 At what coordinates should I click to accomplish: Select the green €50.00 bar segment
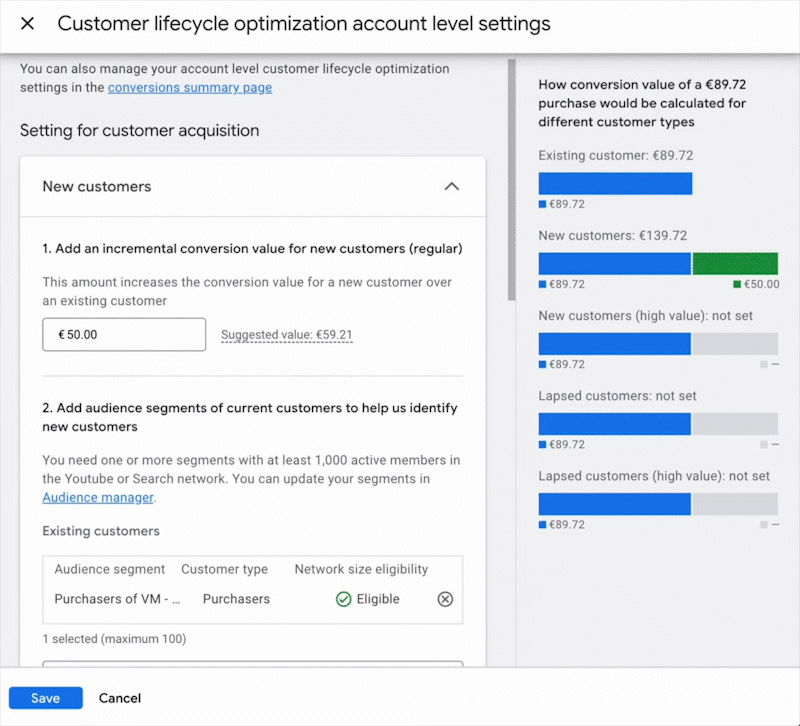tap(734, 264)
